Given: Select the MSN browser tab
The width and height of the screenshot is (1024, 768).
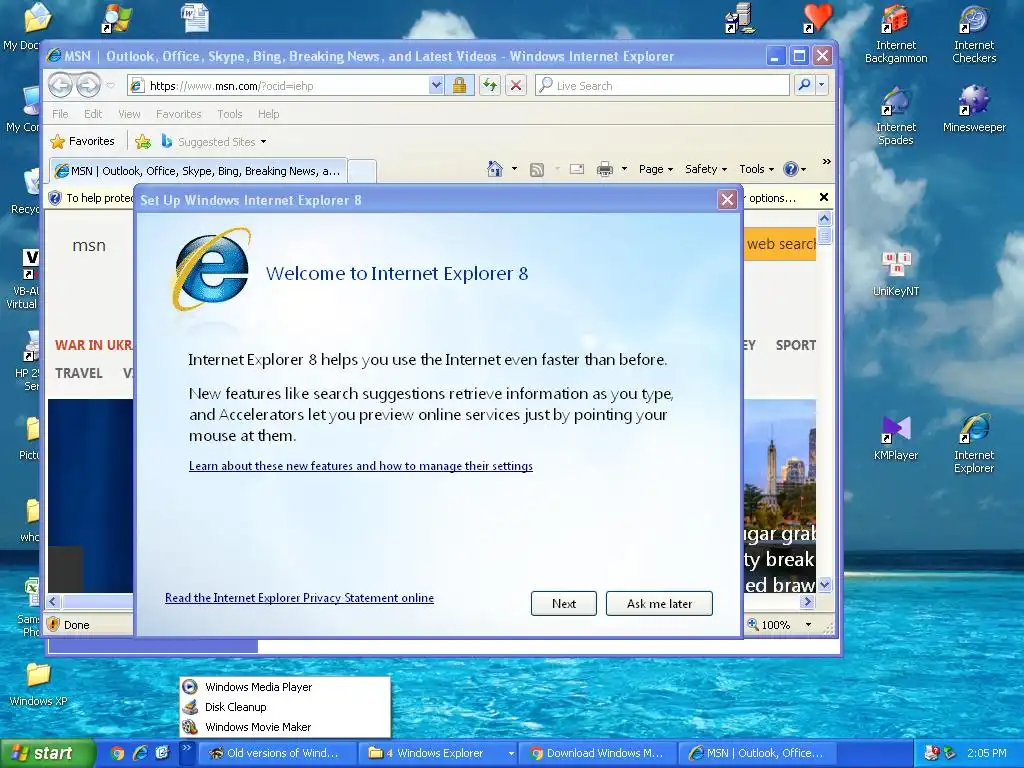Looking at the screenshot, I should tap(198, 171).
